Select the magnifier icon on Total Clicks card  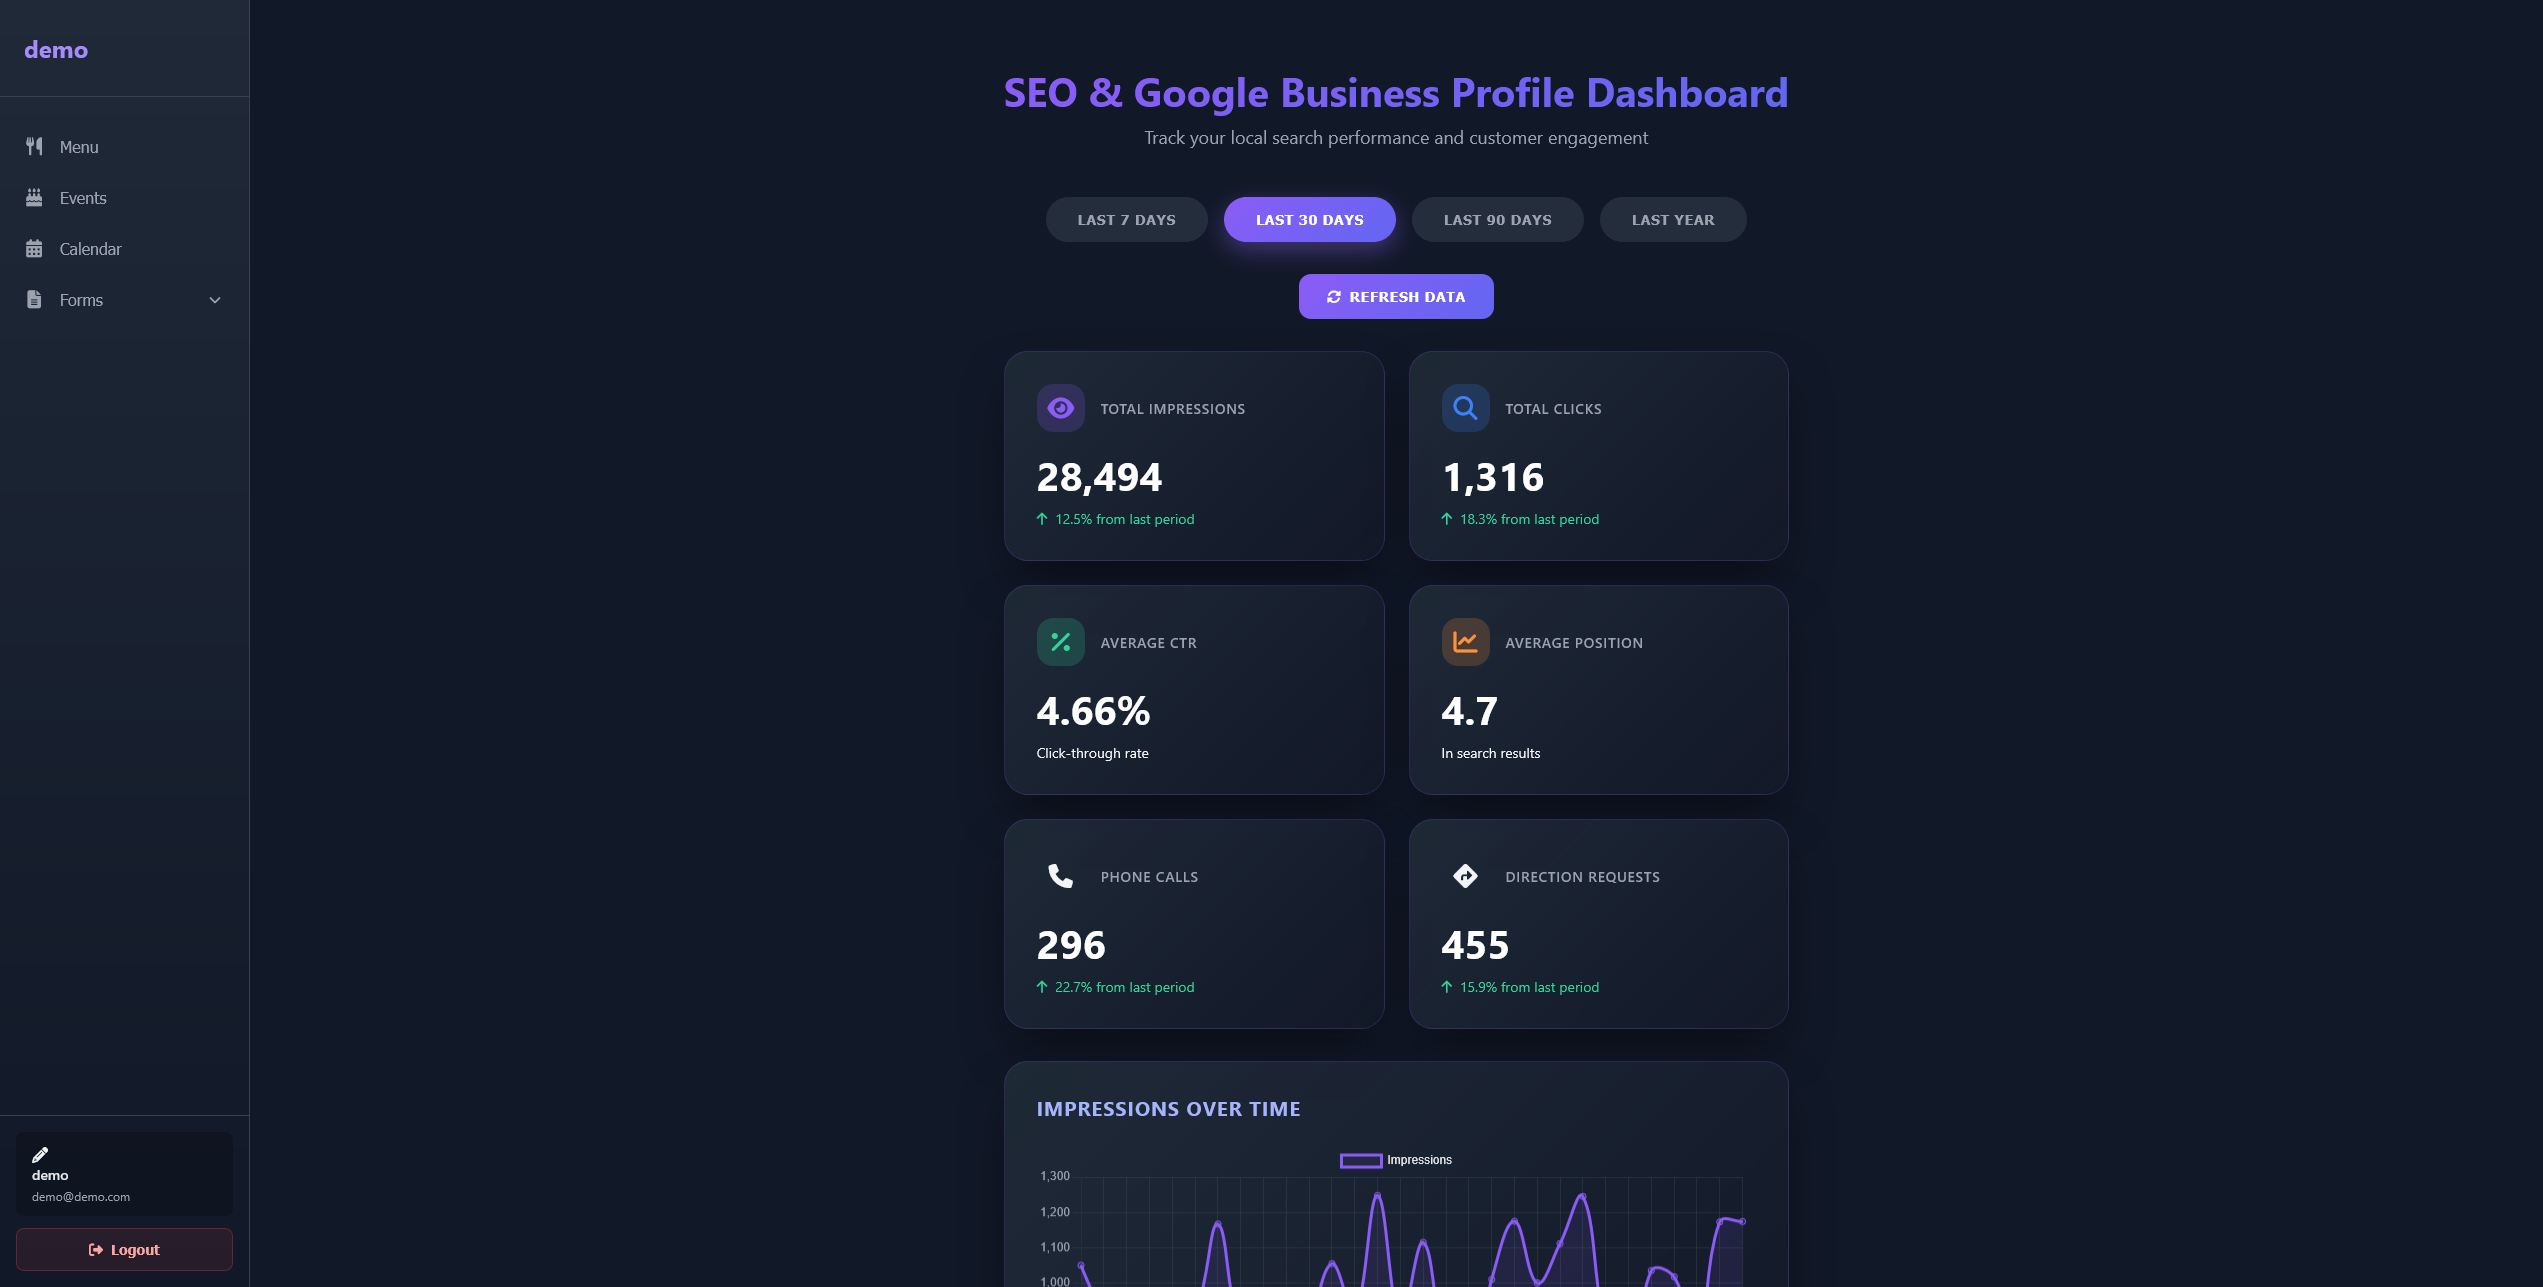(x=1465, y=407)
